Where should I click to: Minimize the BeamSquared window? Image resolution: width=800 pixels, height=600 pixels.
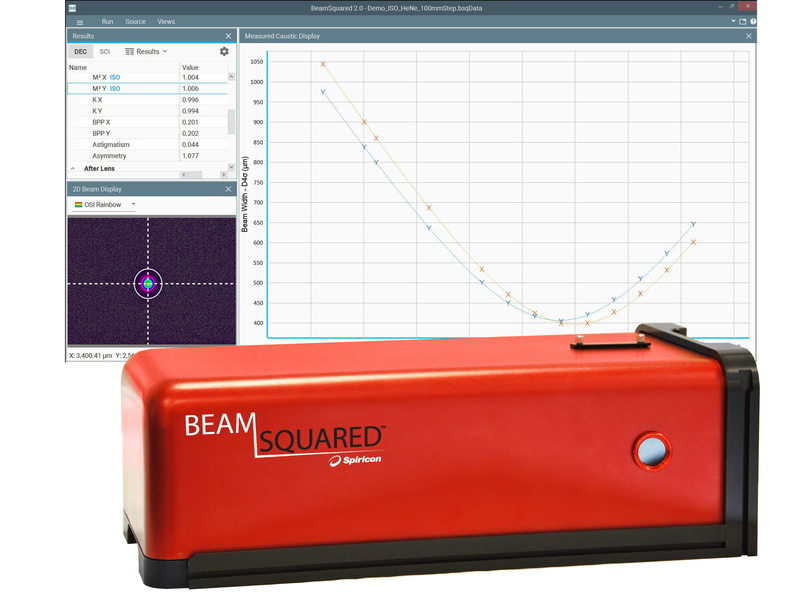tap(720, 7)
